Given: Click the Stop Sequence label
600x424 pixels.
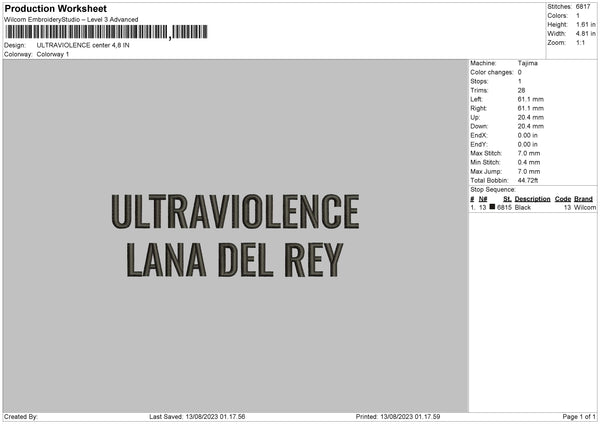Looking at the screenshot, I should 493,190.
